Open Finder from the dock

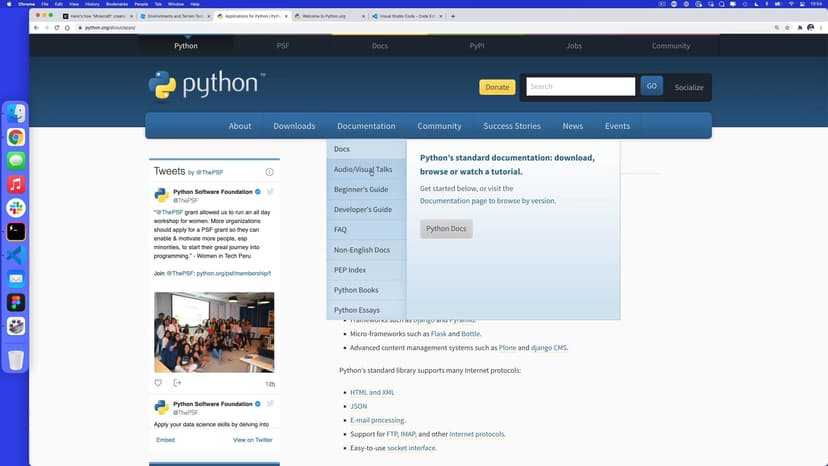pos(16,115)
